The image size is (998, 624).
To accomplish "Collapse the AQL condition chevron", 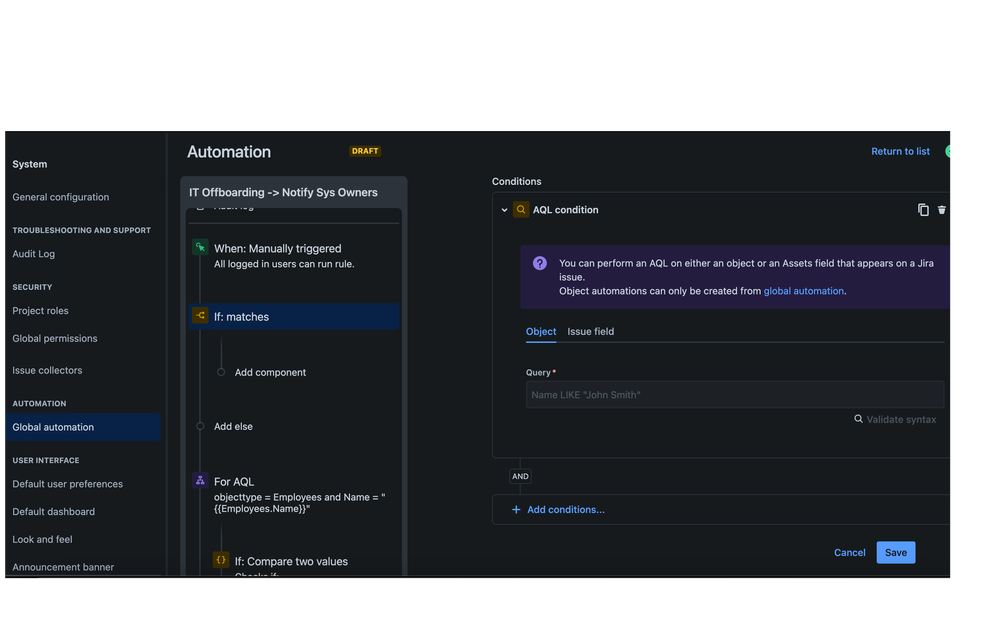I will [504, 209].
